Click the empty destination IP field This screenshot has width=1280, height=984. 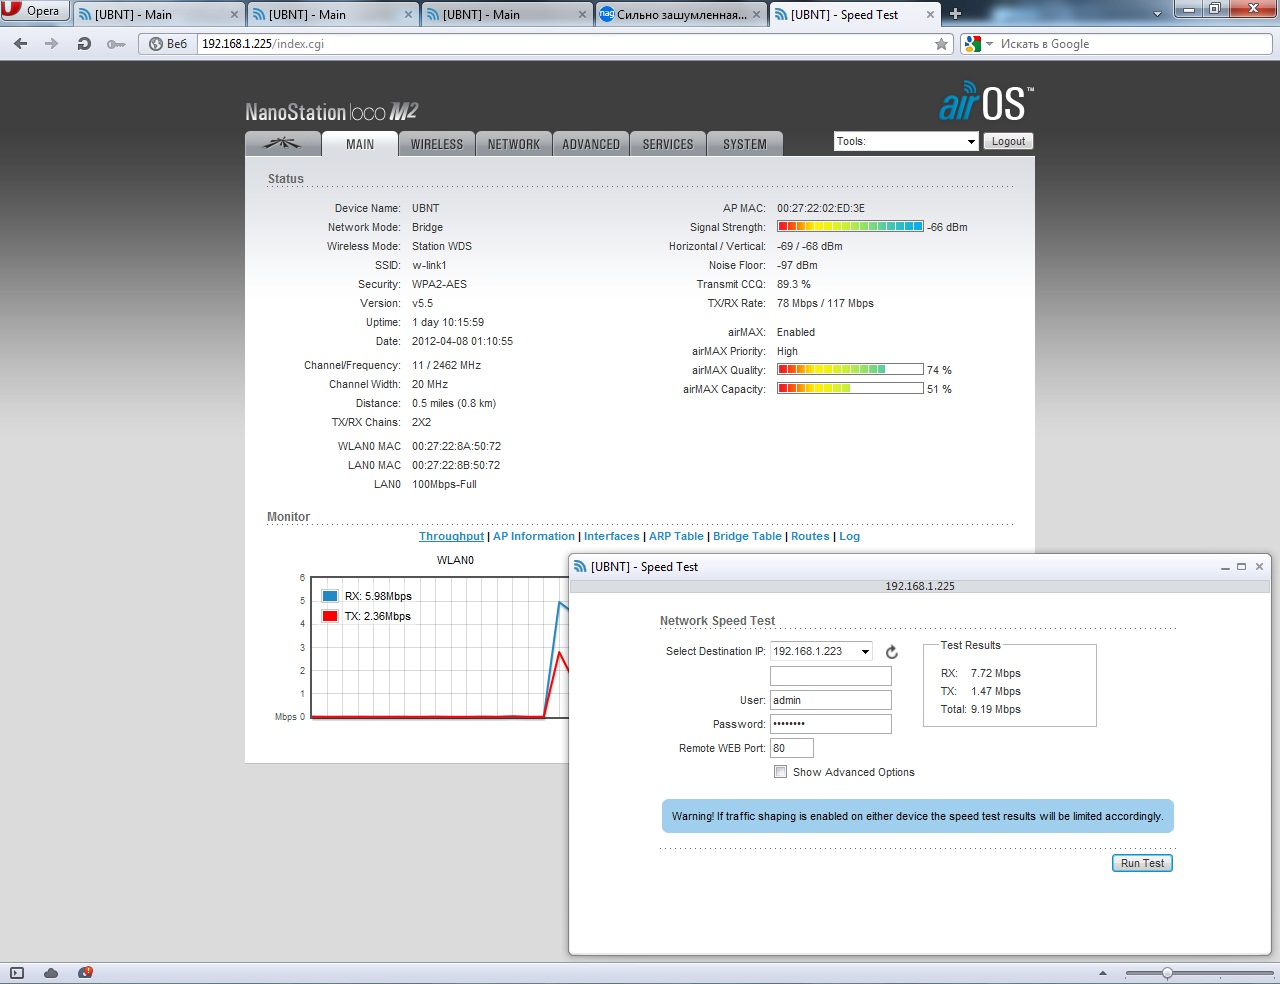tap(830, 676)
